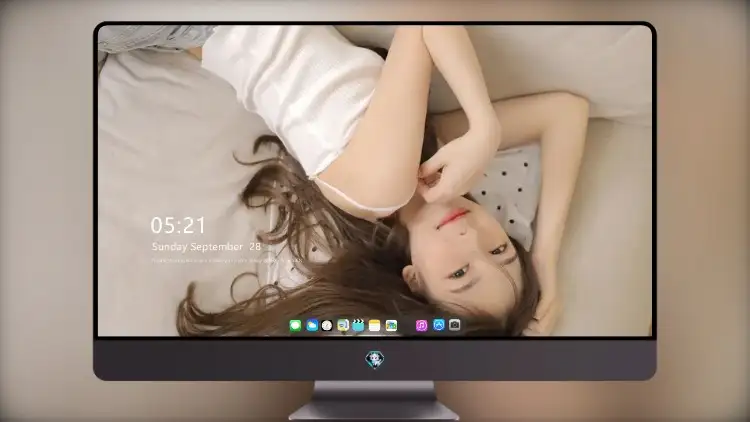Open the Clock app in dock

pos(327,325)
